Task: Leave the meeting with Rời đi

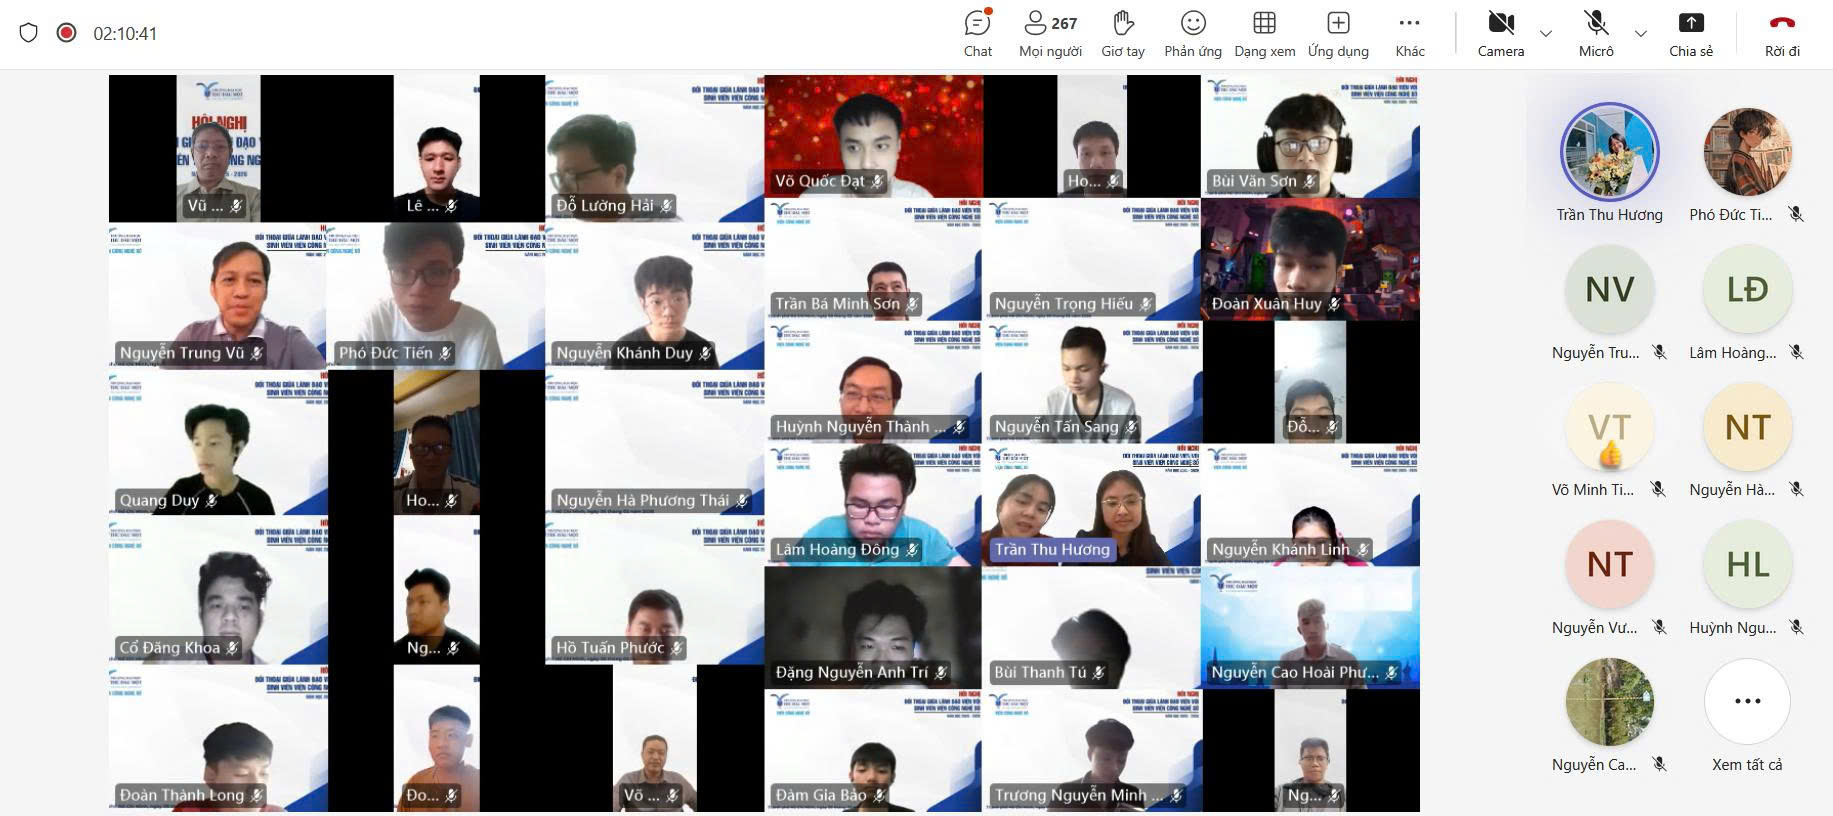Action: pos(1782,33)
